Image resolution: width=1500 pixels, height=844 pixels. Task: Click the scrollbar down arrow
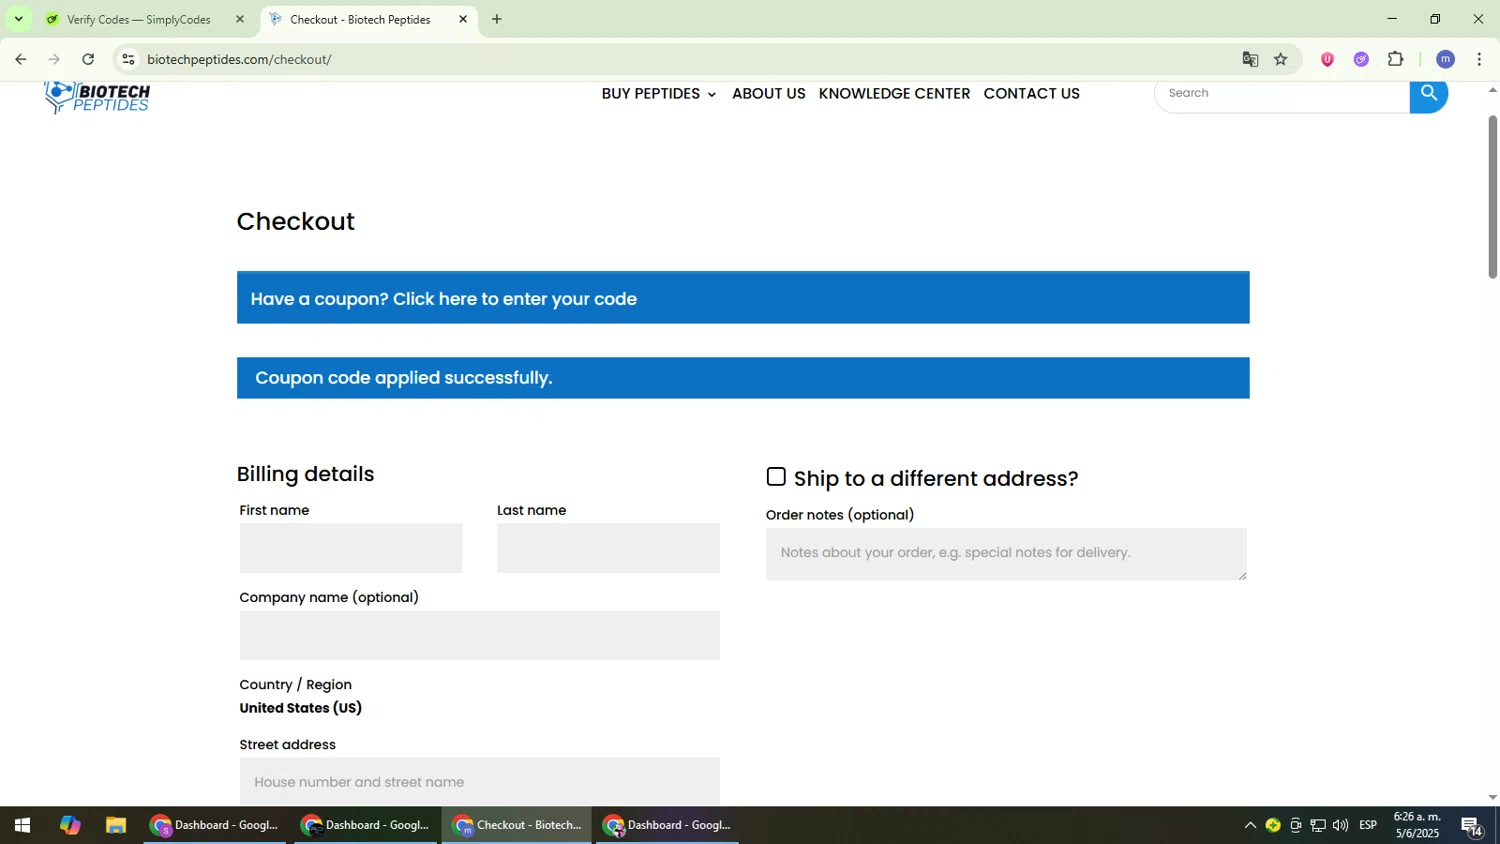click(1492, 798)
